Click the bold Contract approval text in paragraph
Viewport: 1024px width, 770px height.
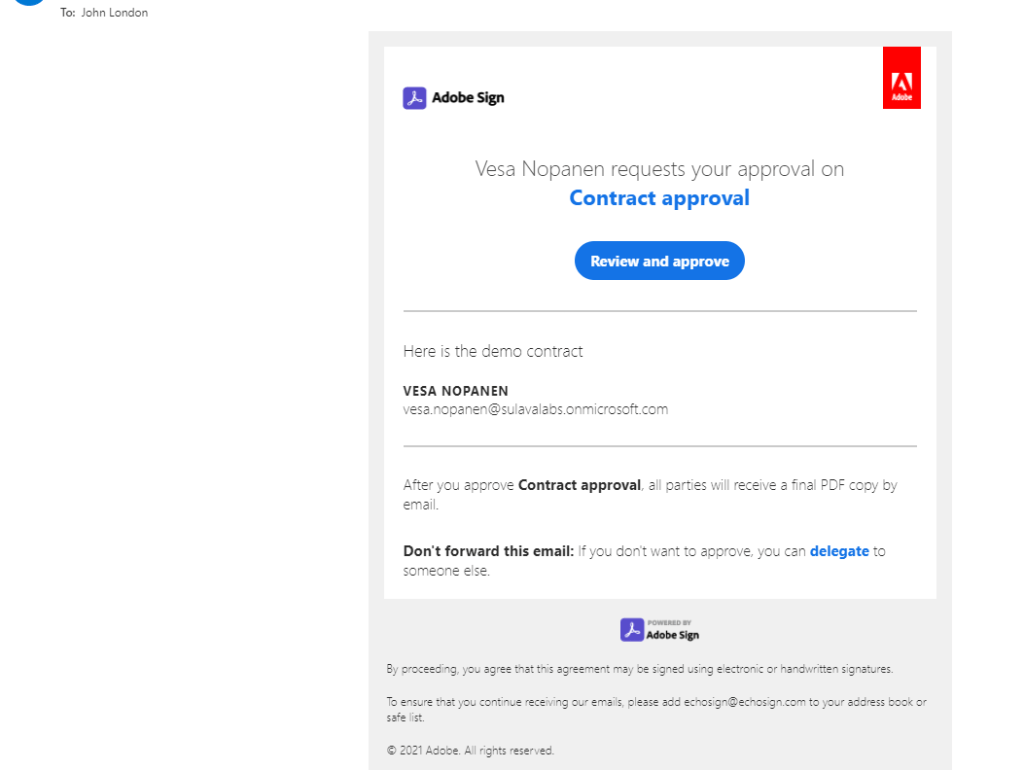[579, 485]
